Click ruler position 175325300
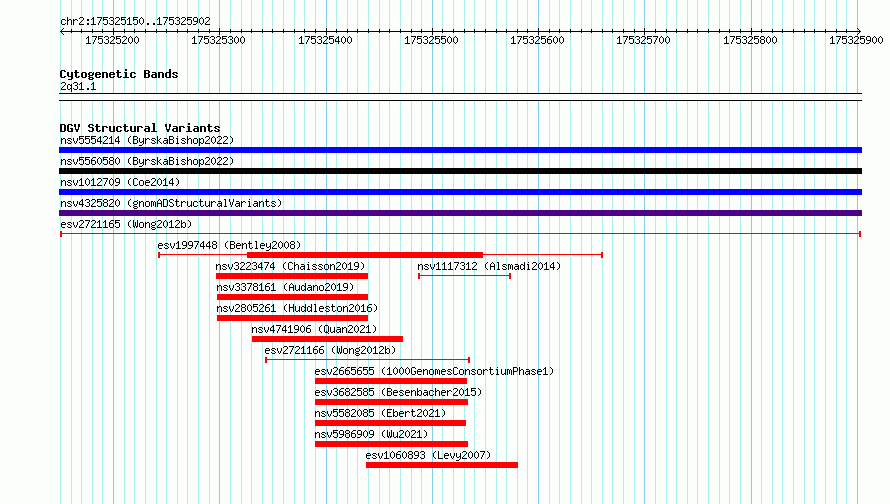The image size is (890, 504). coord(218,40)
